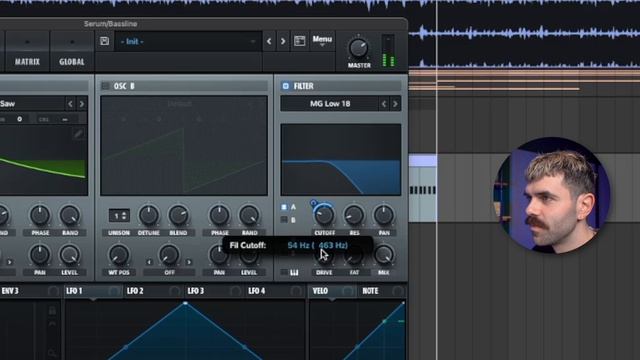640x360 pixels.
Task: Open the preset browser icon beside Menu
Action: [300, 41]
